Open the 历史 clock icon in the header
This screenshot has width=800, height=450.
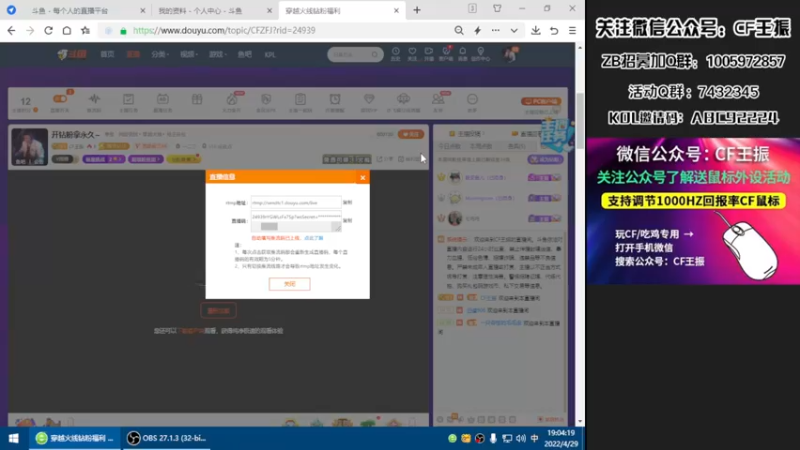tap(395, 54)
